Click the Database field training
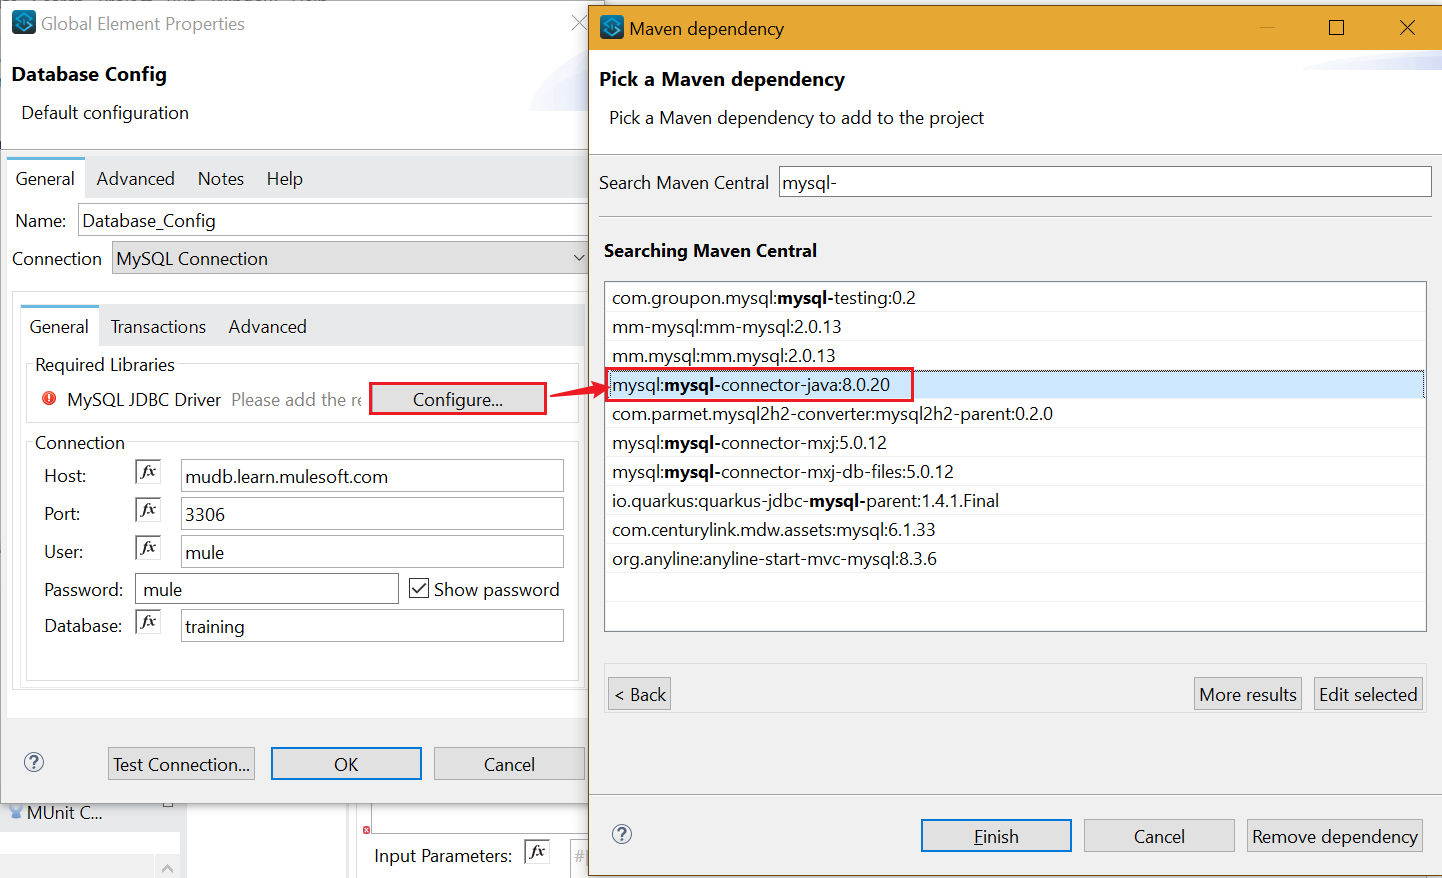Viewport: 1442px width, 878px height. [372, 626]
